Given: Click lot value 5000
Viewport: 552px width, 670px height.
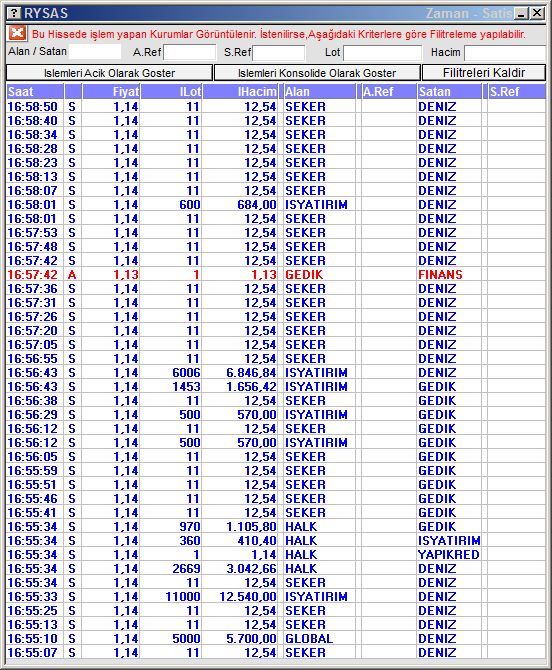Looking at the screenshot, I should click(x=186, y=638).
